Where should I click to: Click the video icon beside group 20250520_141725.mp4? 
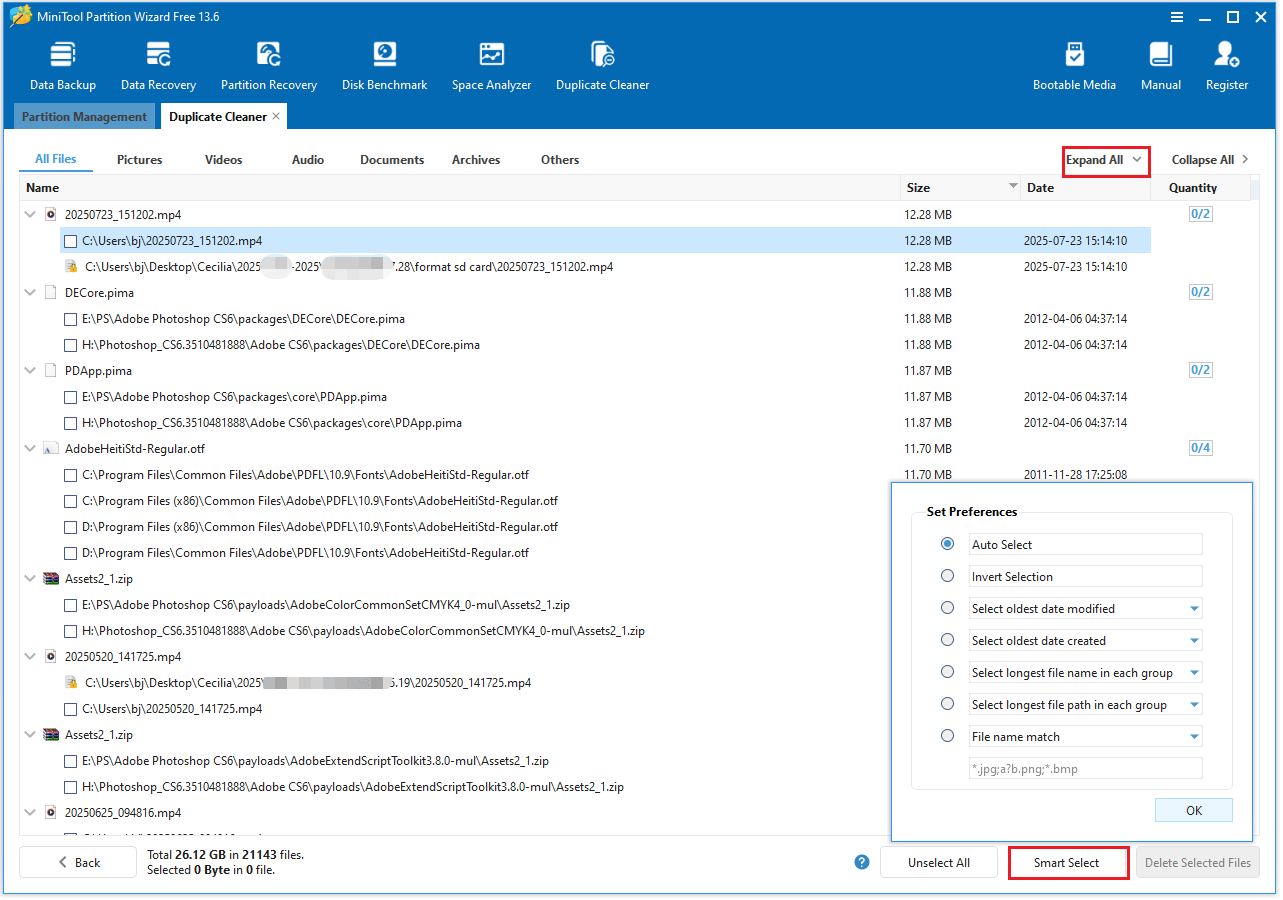[51, 657]
